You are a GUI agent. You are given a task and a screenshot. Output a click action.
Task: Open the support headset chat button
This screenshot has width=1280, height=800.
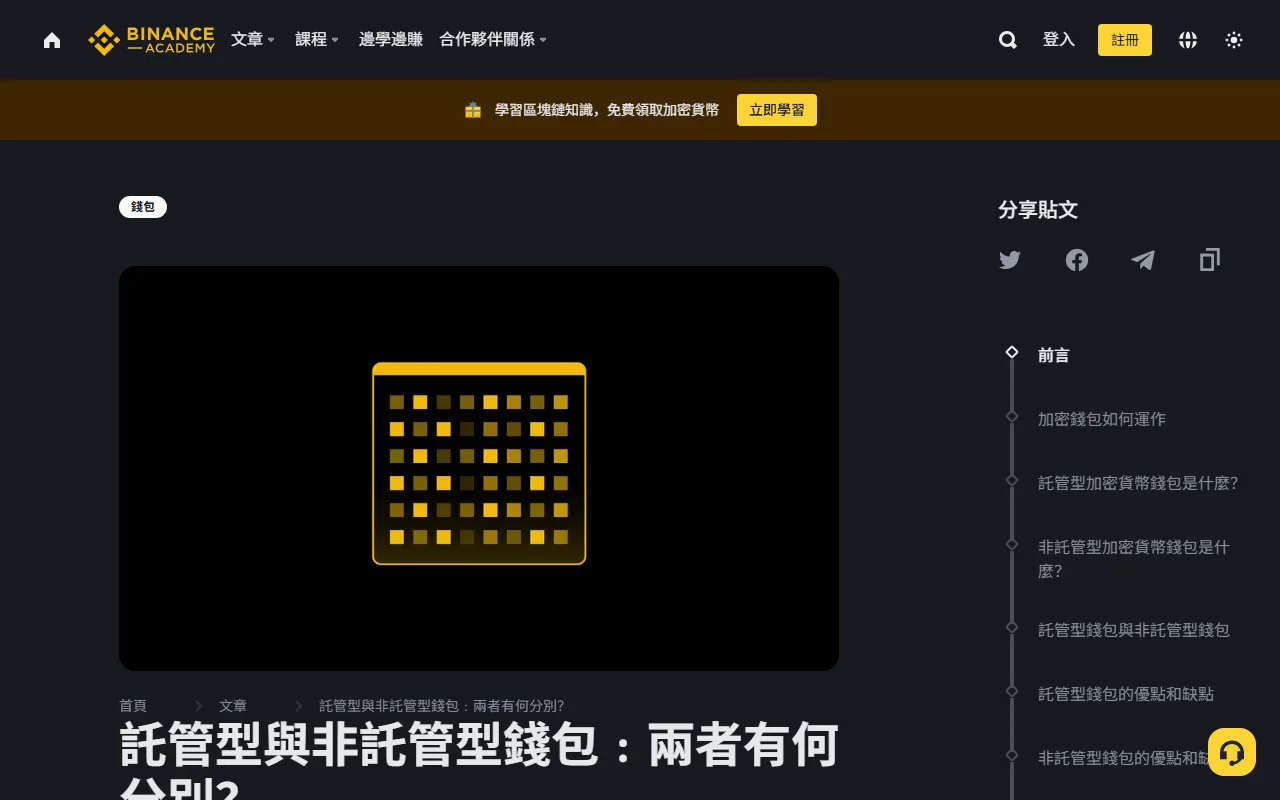pos(1232,752)
